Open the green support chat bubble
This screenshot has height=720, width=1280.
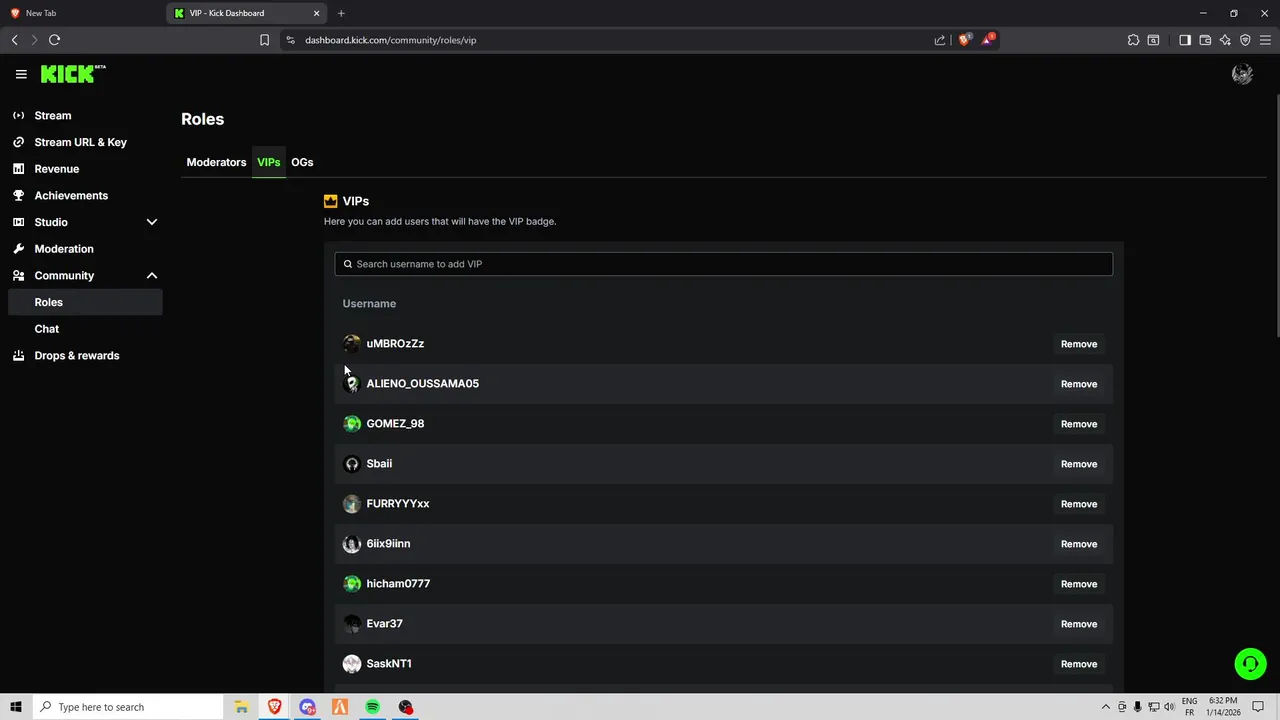click(1250, 664)
